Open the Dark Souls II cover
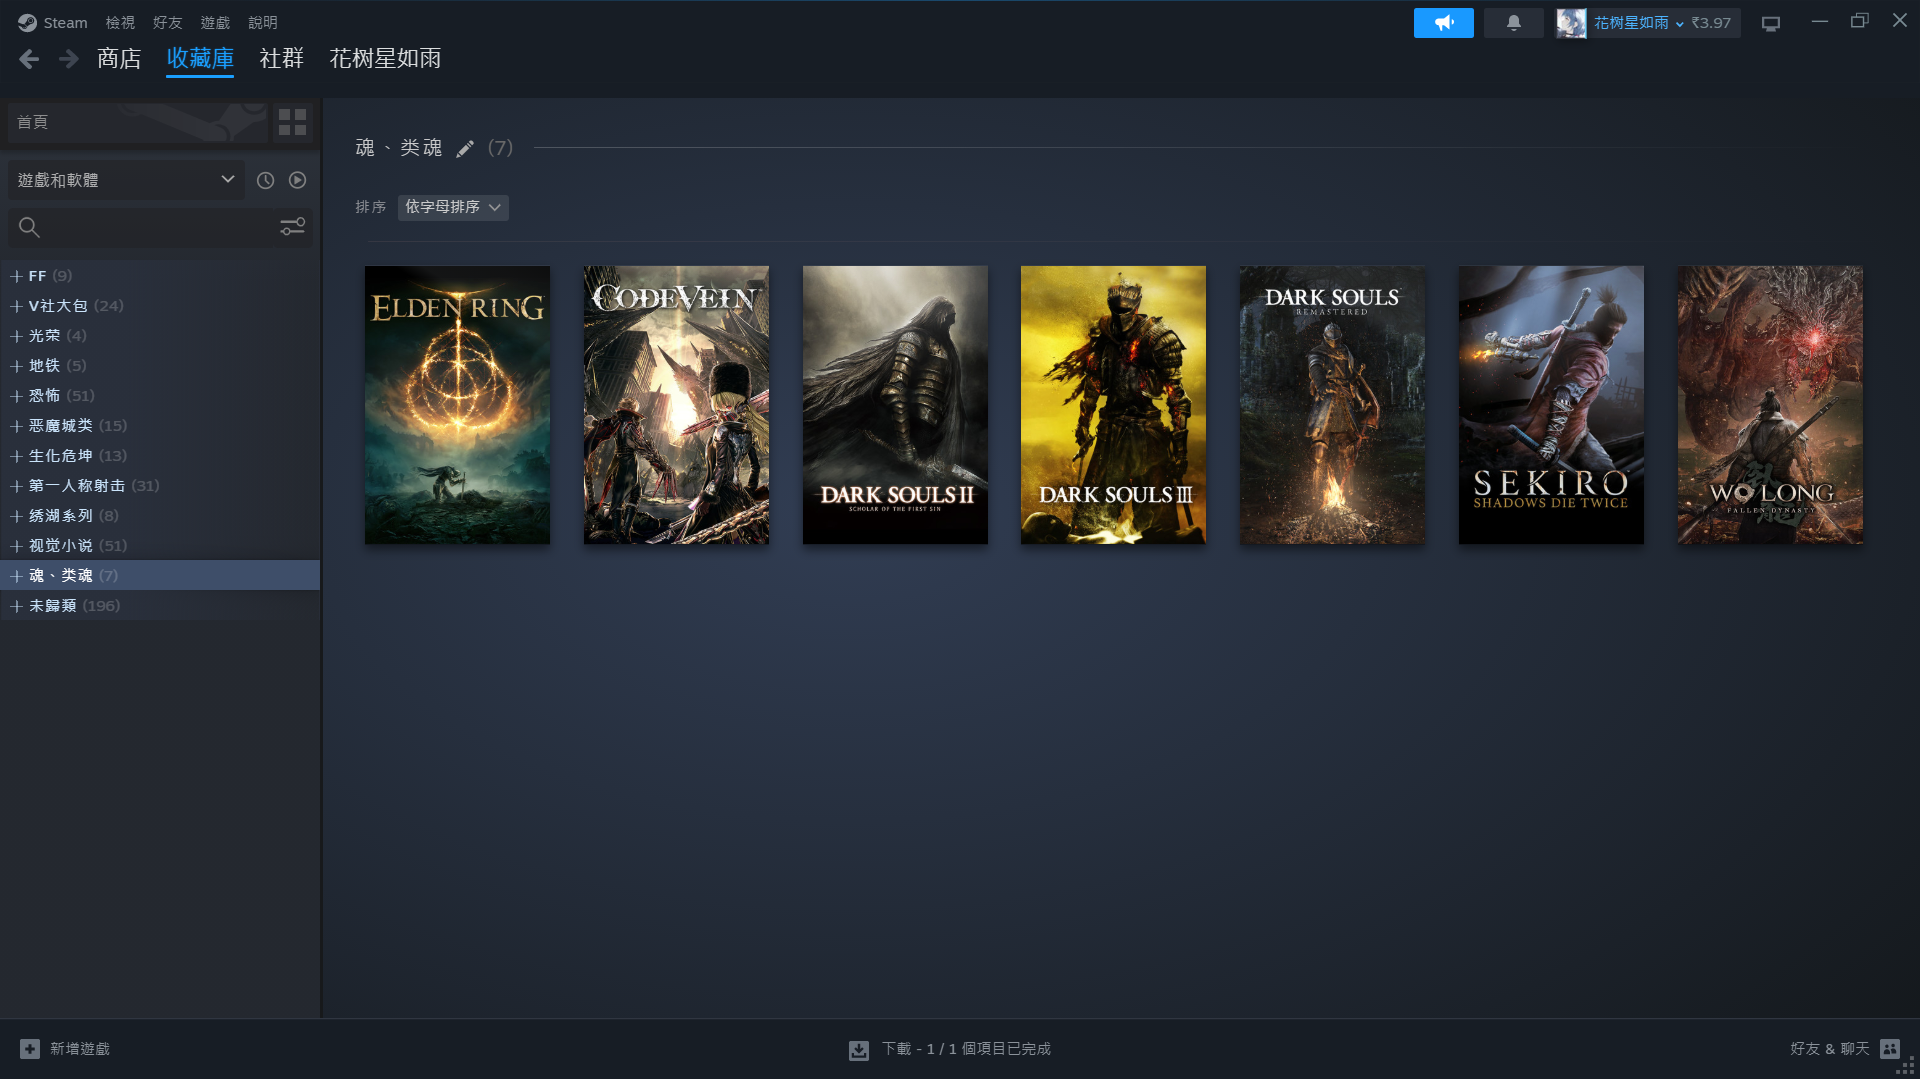Screen dimensions: 1920x1079 895,405
